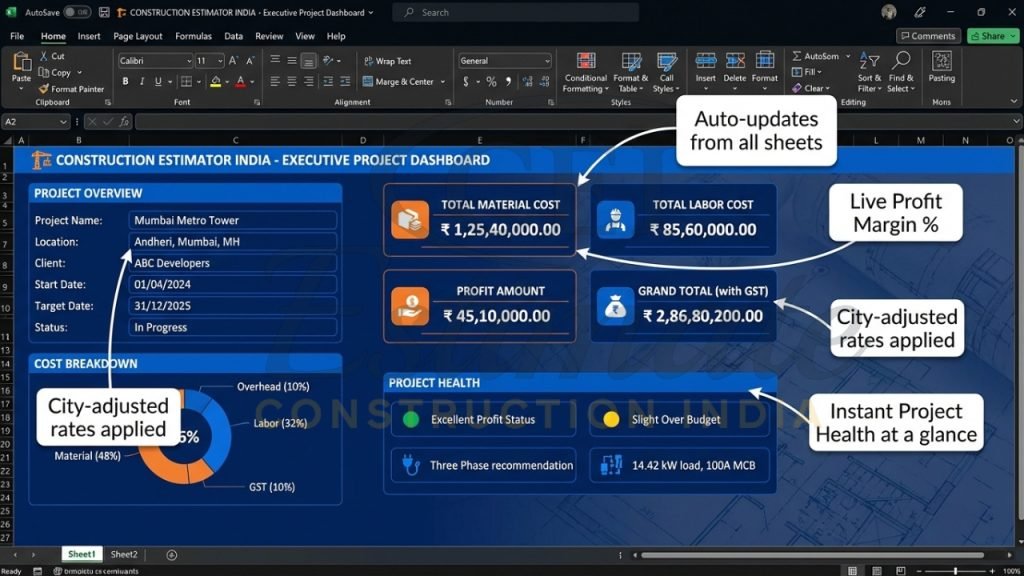The height and width of the screenshot is (576, 1024).
Task: Click the Search box in title bar
Action: pos(516,12)
